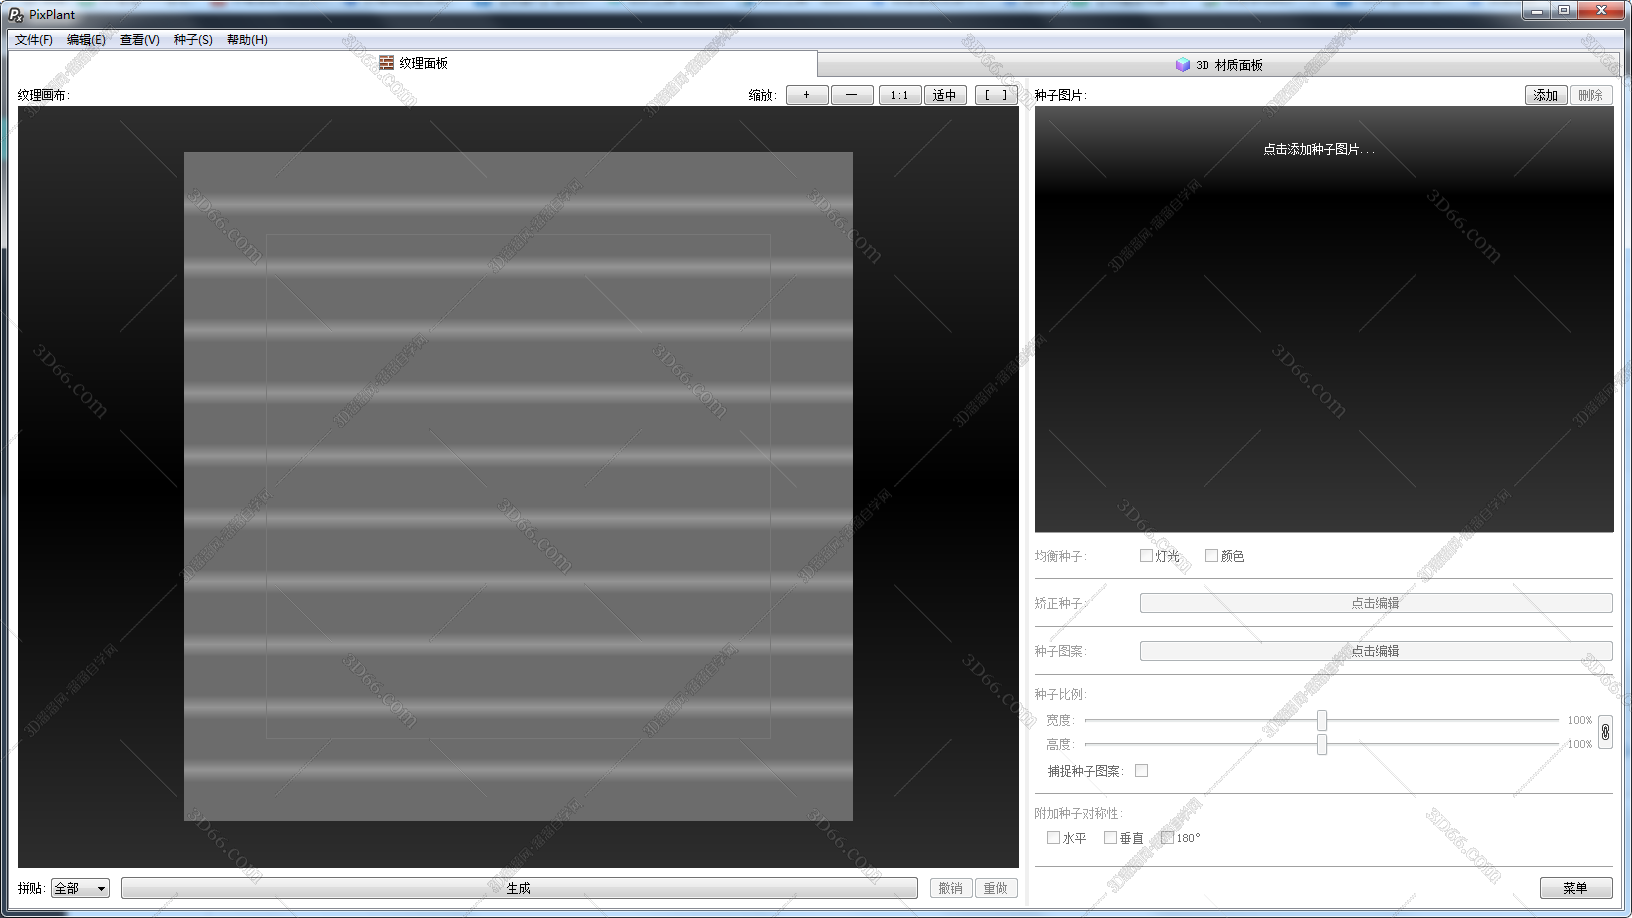
Task: Check the 捕捉种子图案 checkbox
Action: 1141,771
